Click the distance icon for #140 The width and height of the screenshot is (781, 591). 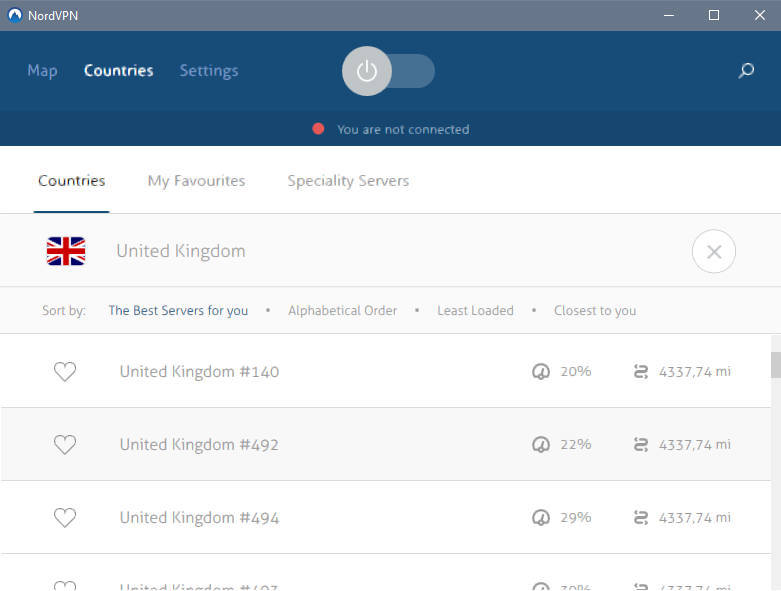coord(641,371)
